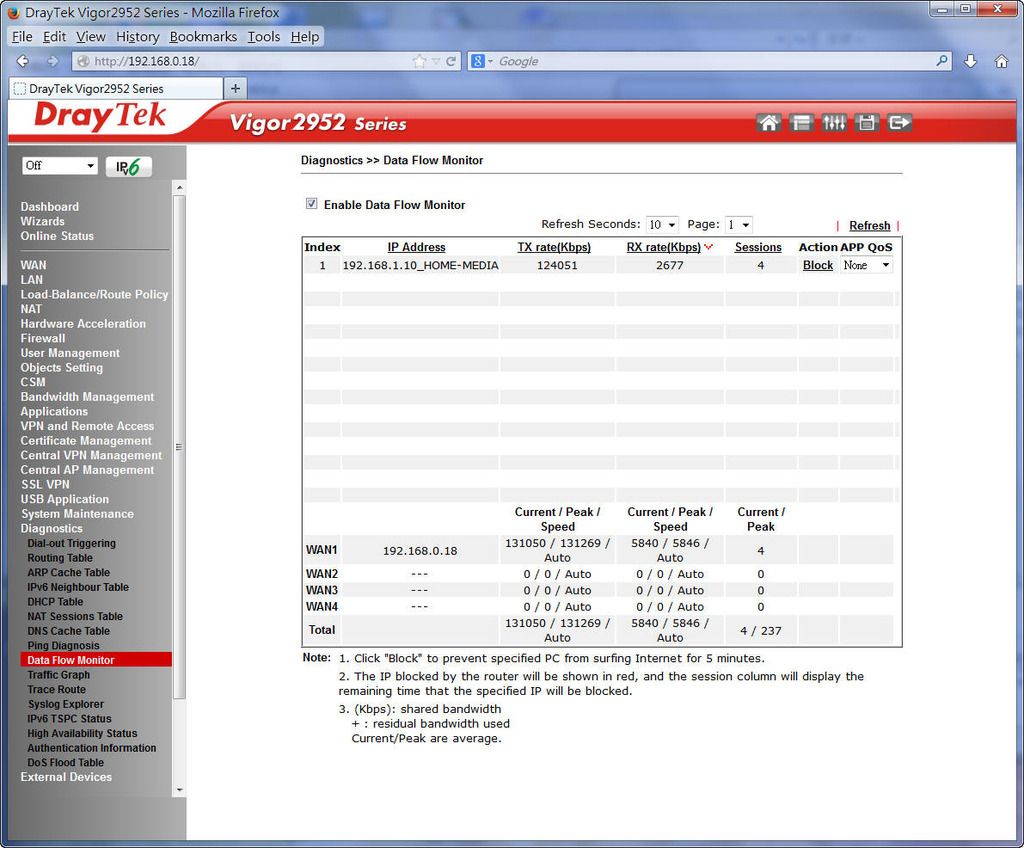Image resolution: width=1024 pixels, height=848 pixels.
Task: Open NAT Sessions Table page
Action: click(75, 616)
